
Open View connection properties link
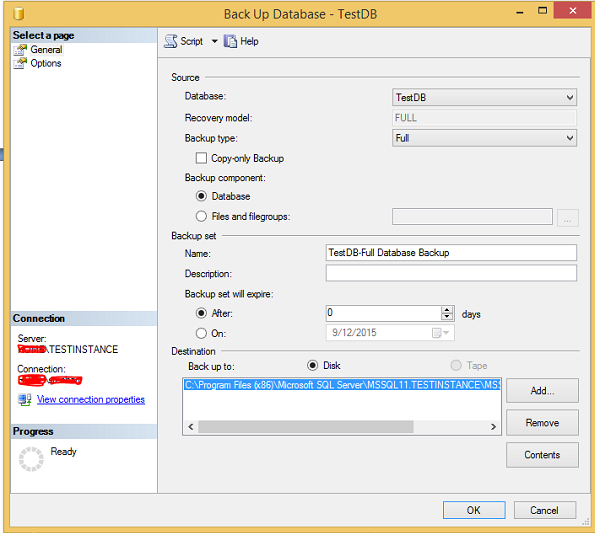[x=91, y=399]
